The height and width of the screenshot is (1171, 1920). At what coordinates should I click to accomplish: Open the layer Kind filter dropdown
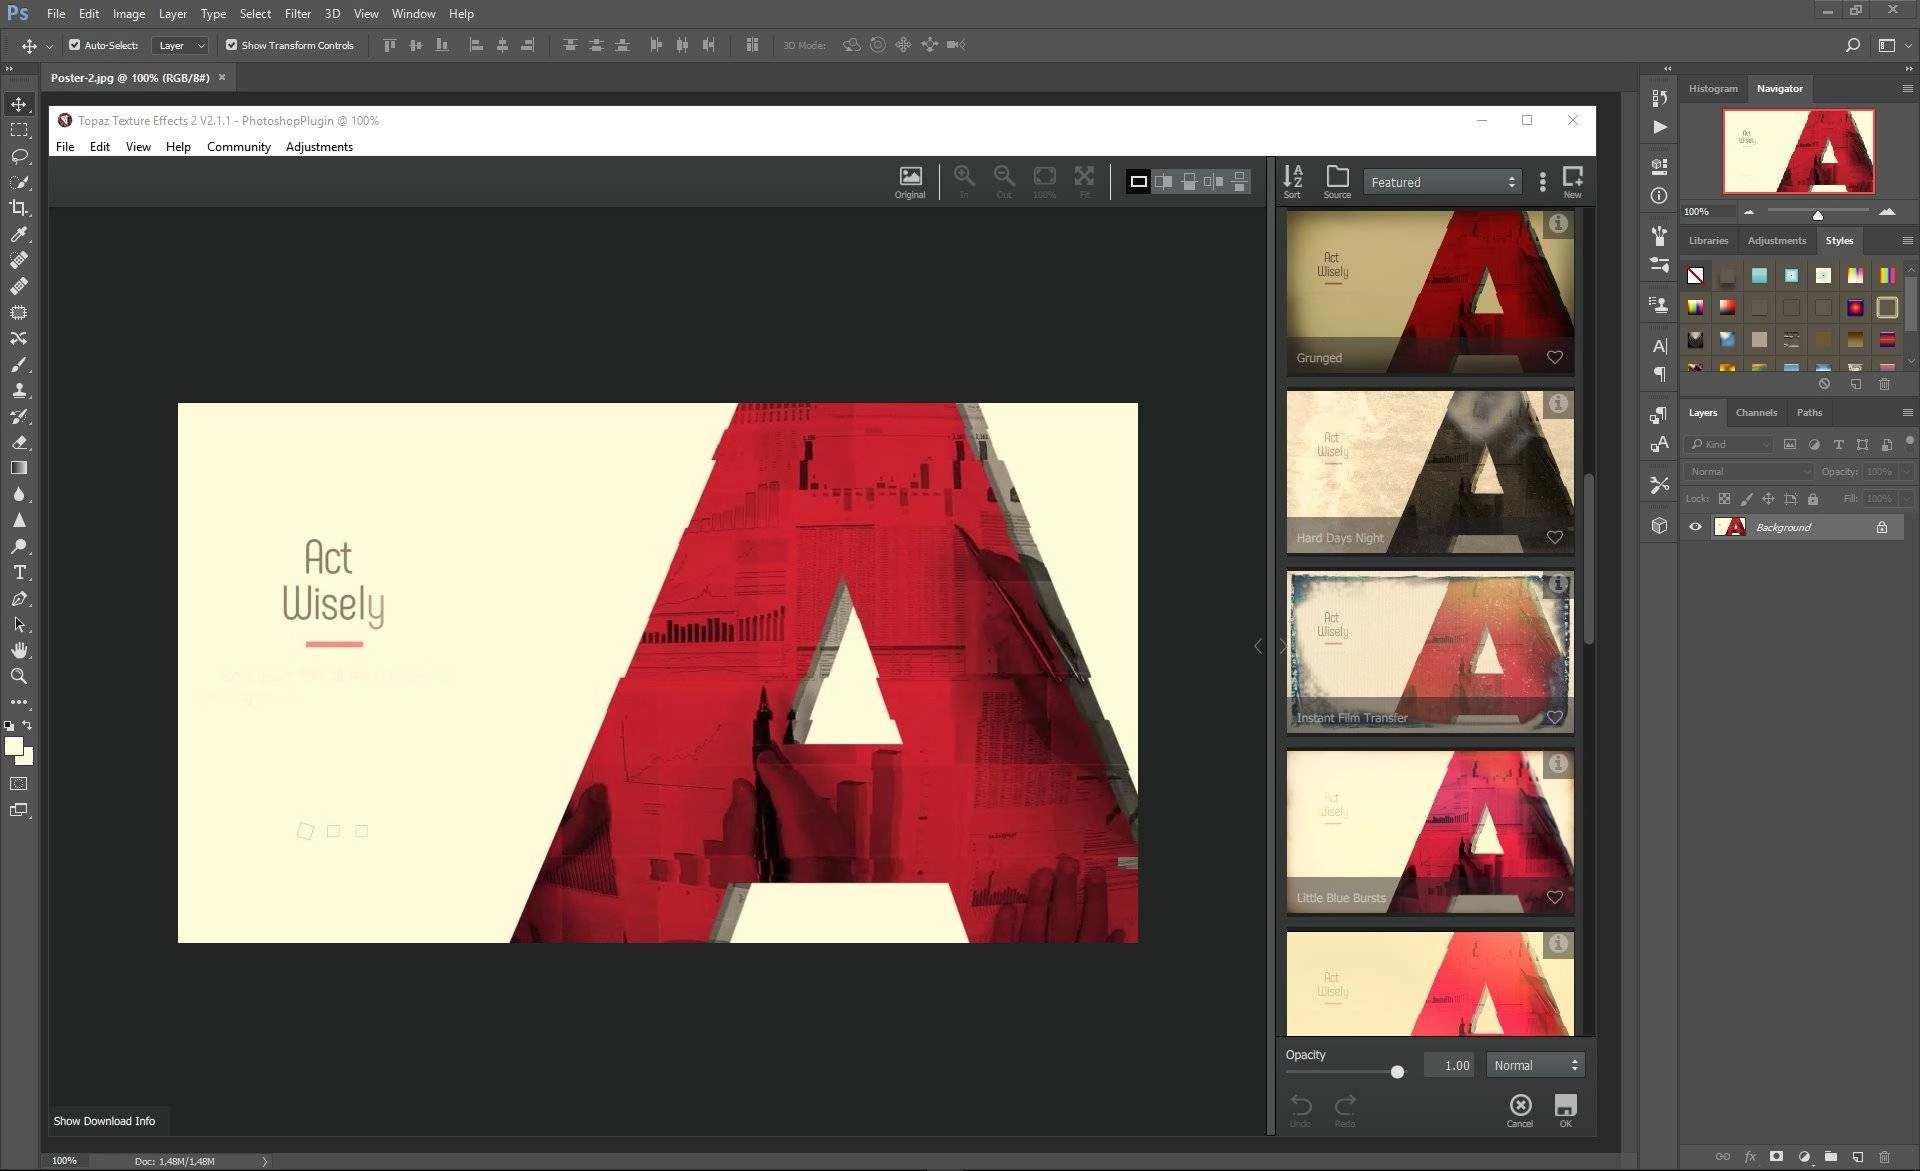click(1728, 444)
